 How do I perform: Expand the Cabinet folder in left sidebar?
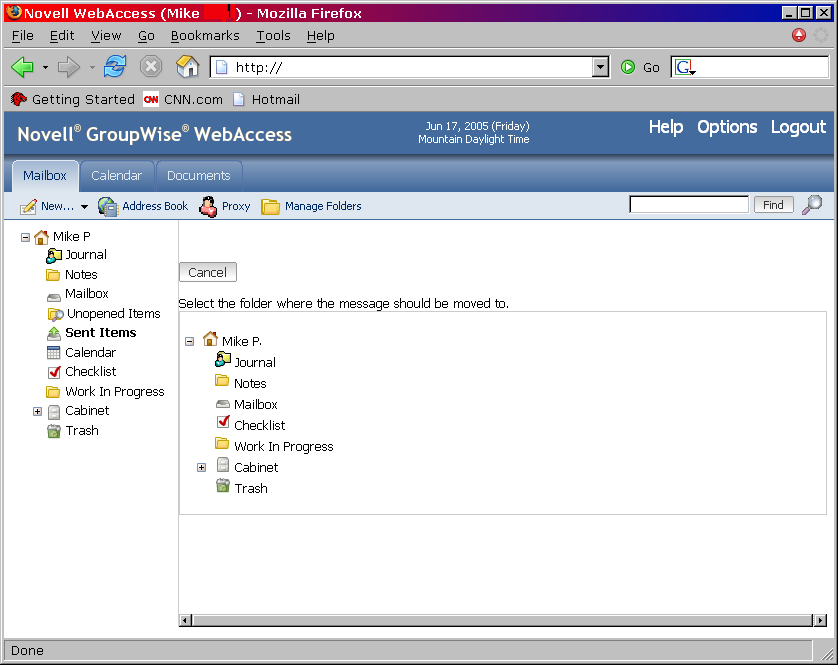coord(37,411)
